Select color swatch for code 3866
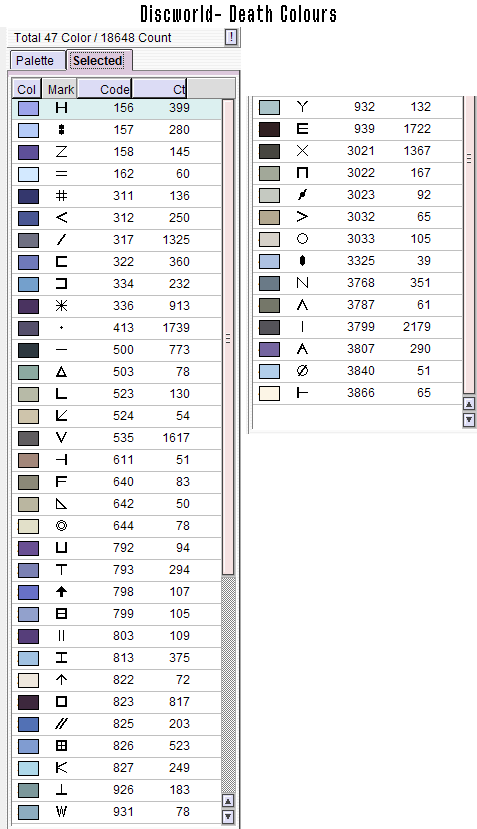 [270, 393]
